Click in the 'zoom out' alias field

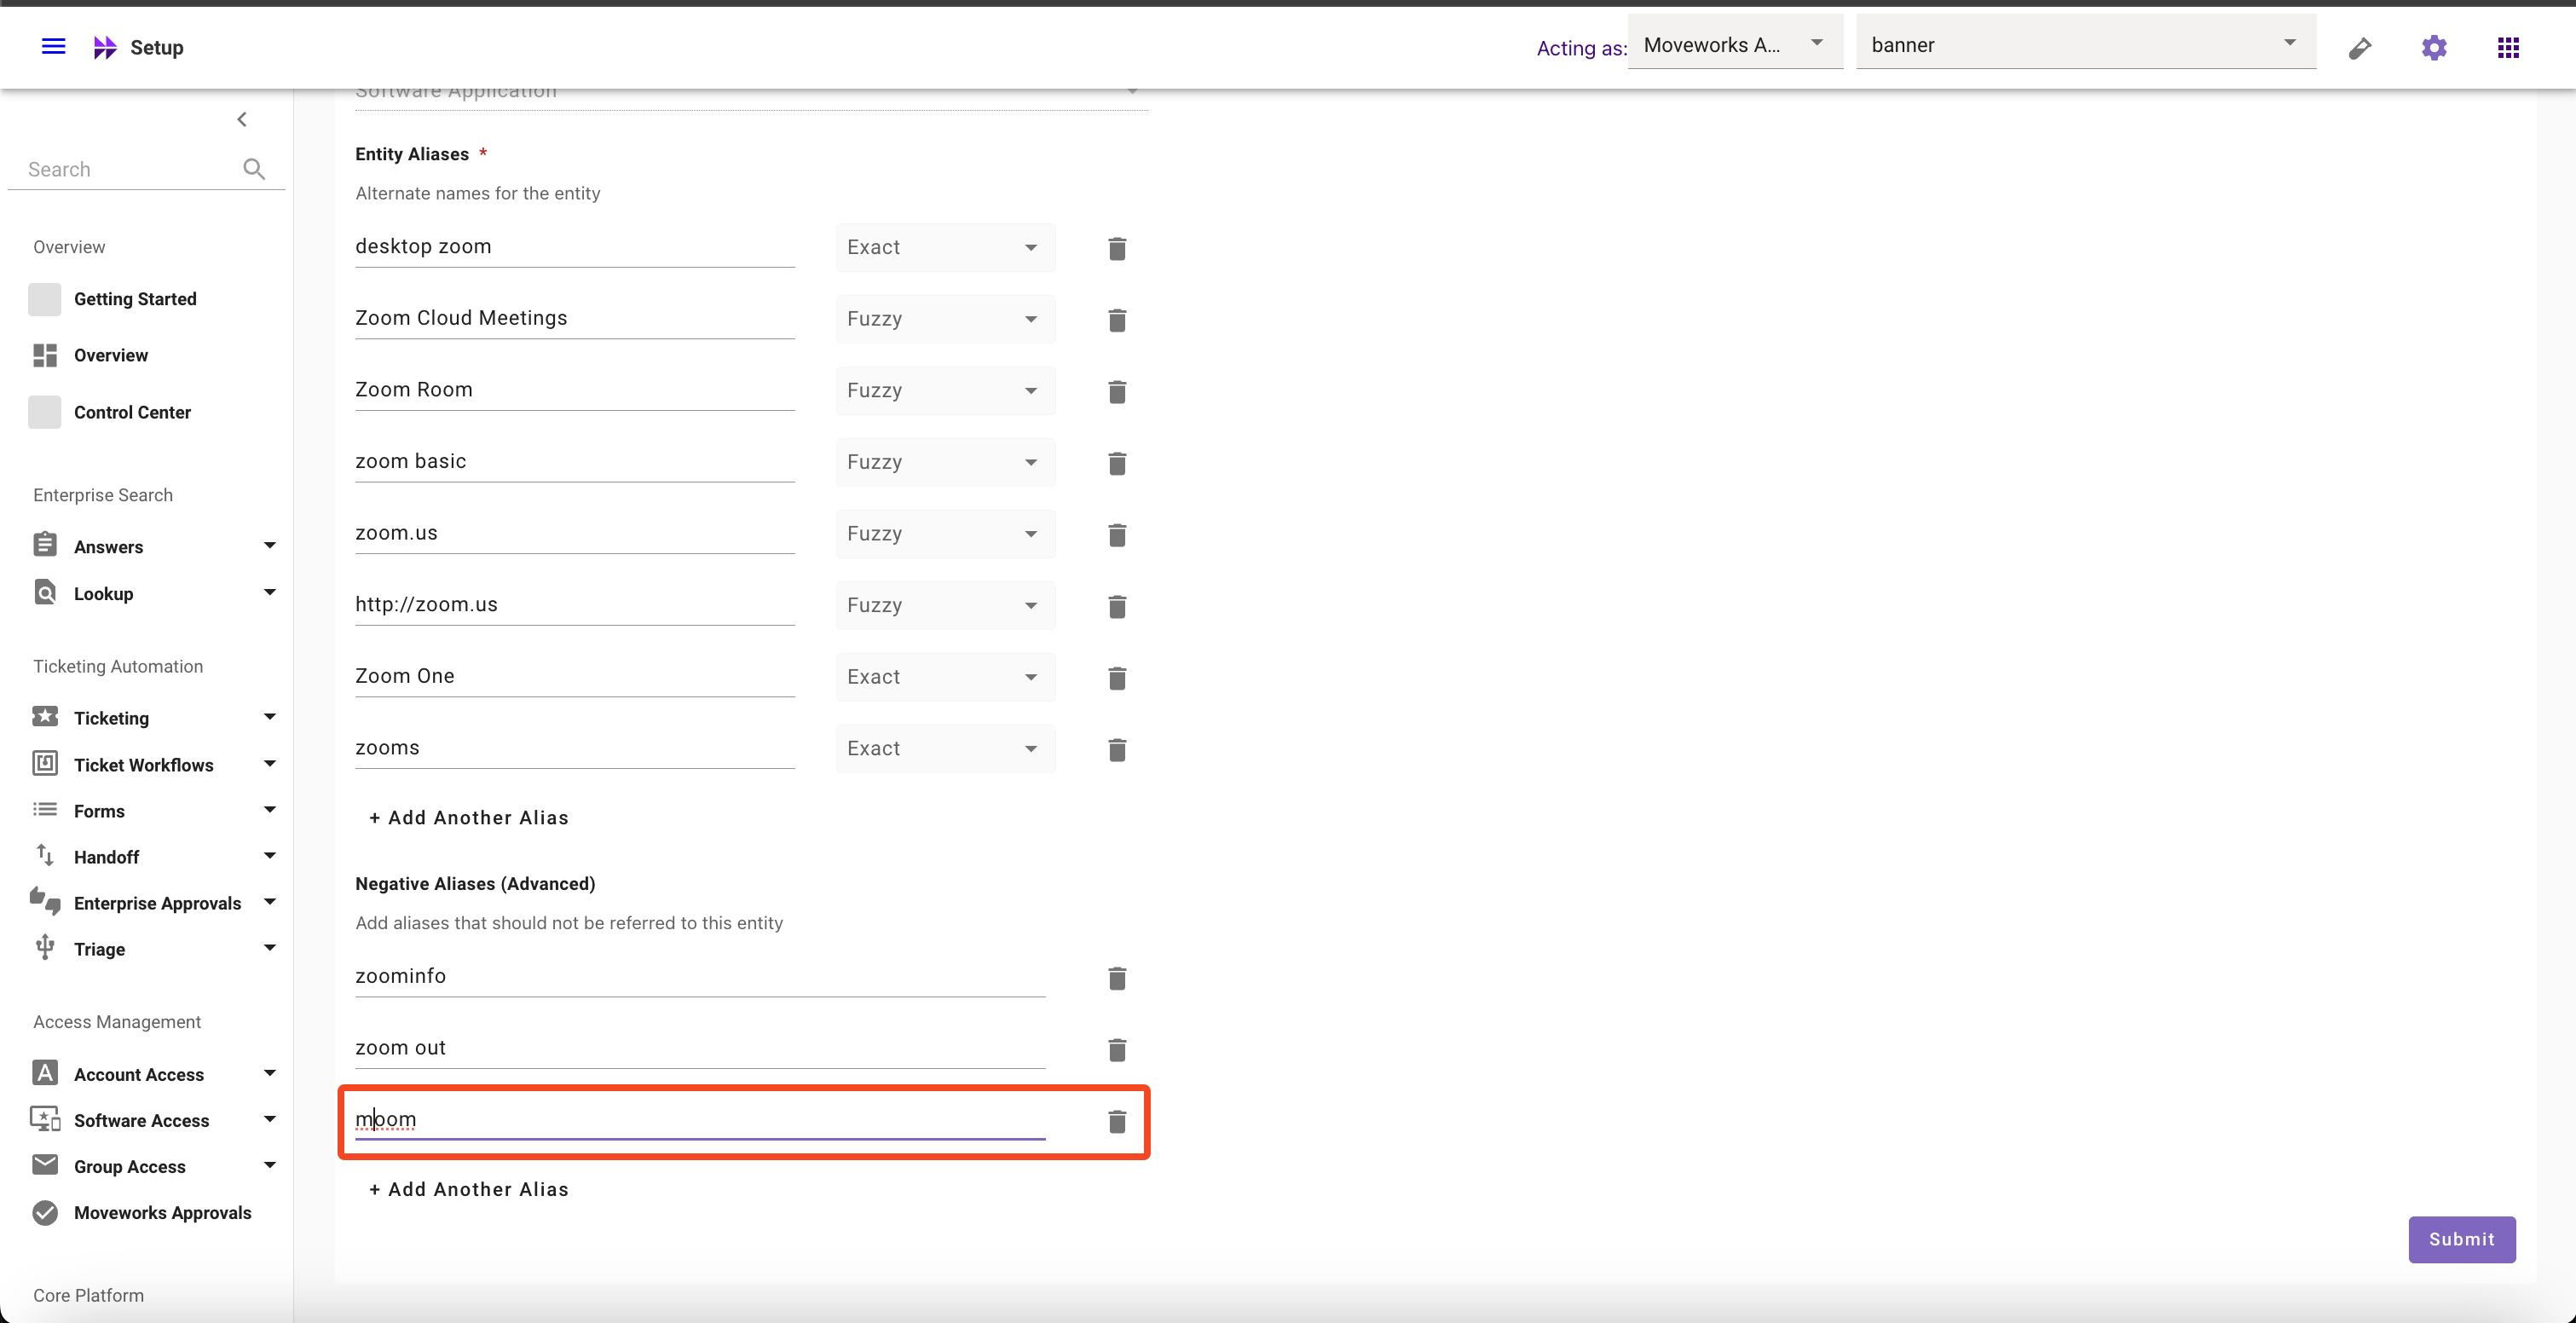tap(699, 1047)
